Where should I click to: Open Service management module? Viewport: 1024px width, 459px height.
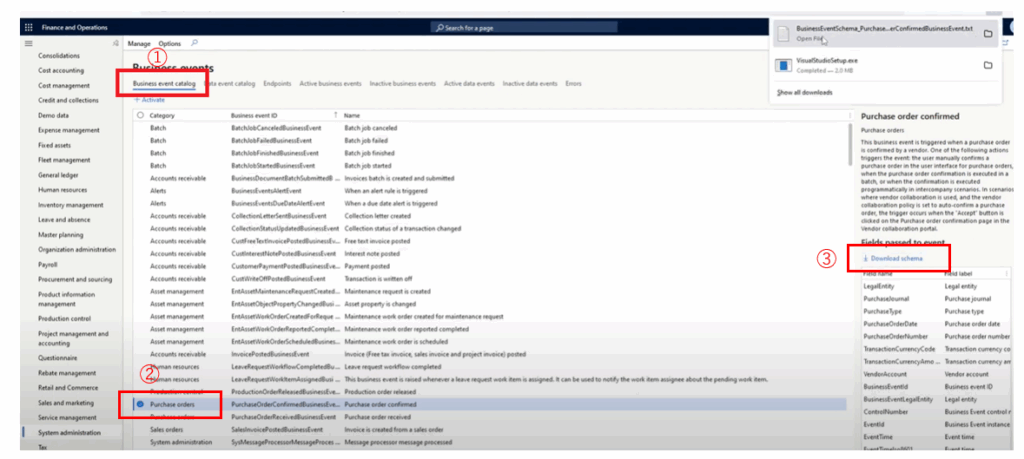tap(67, 417)
